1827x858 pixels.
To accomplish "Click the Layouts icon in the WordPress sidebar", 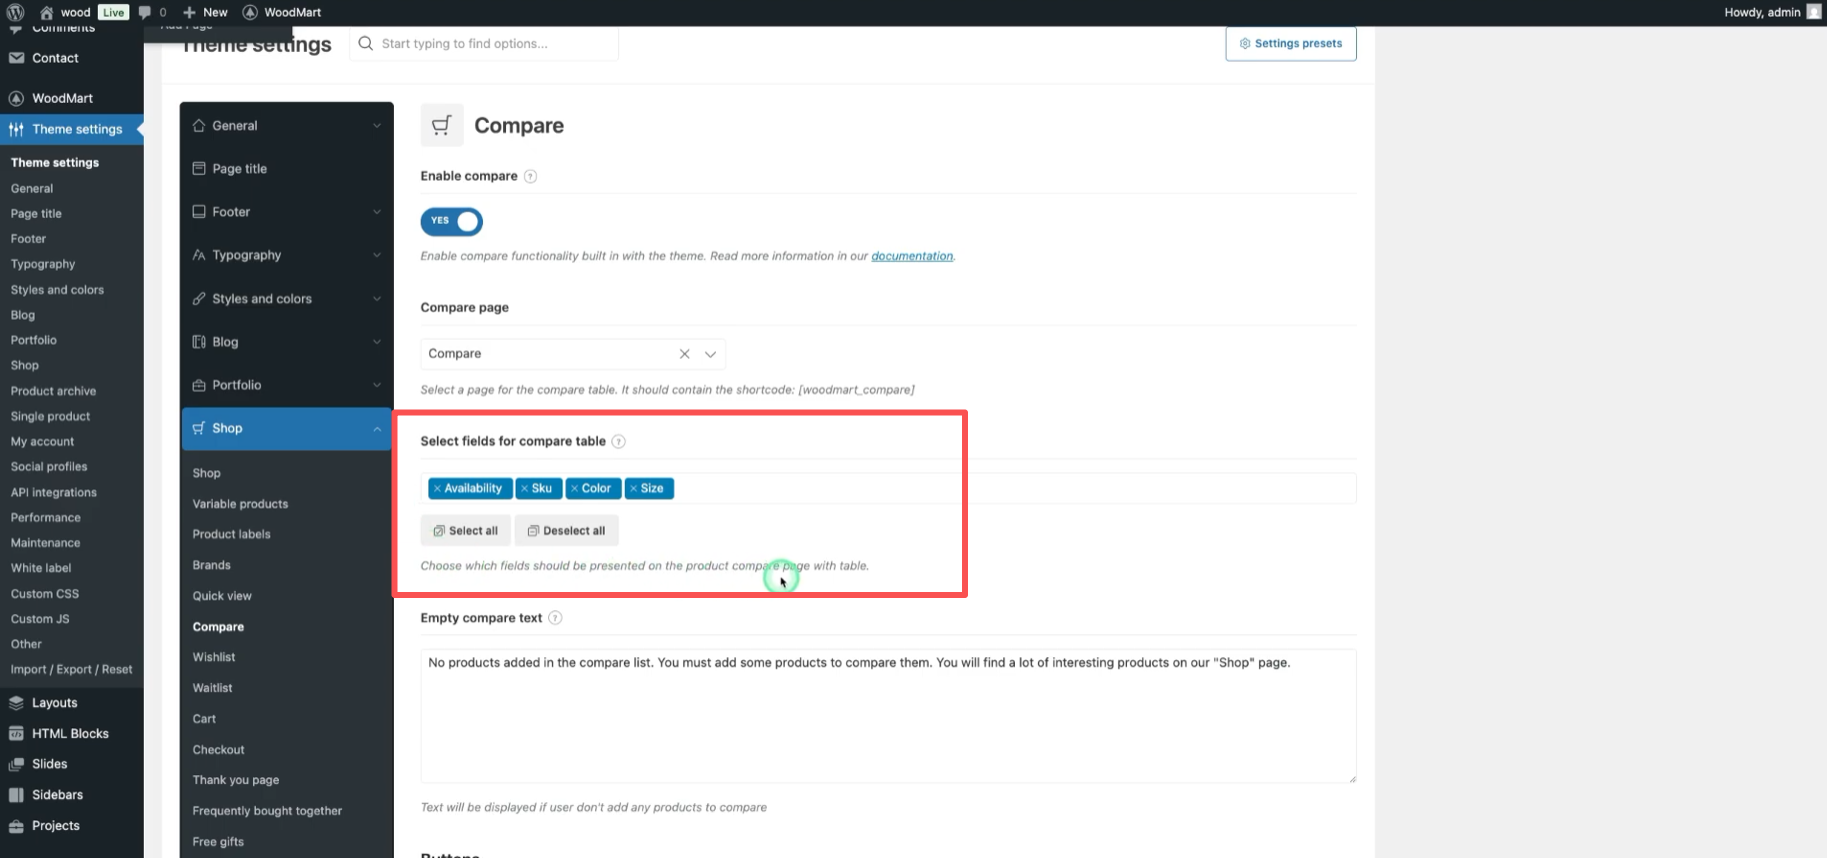I will coord(16,703).
